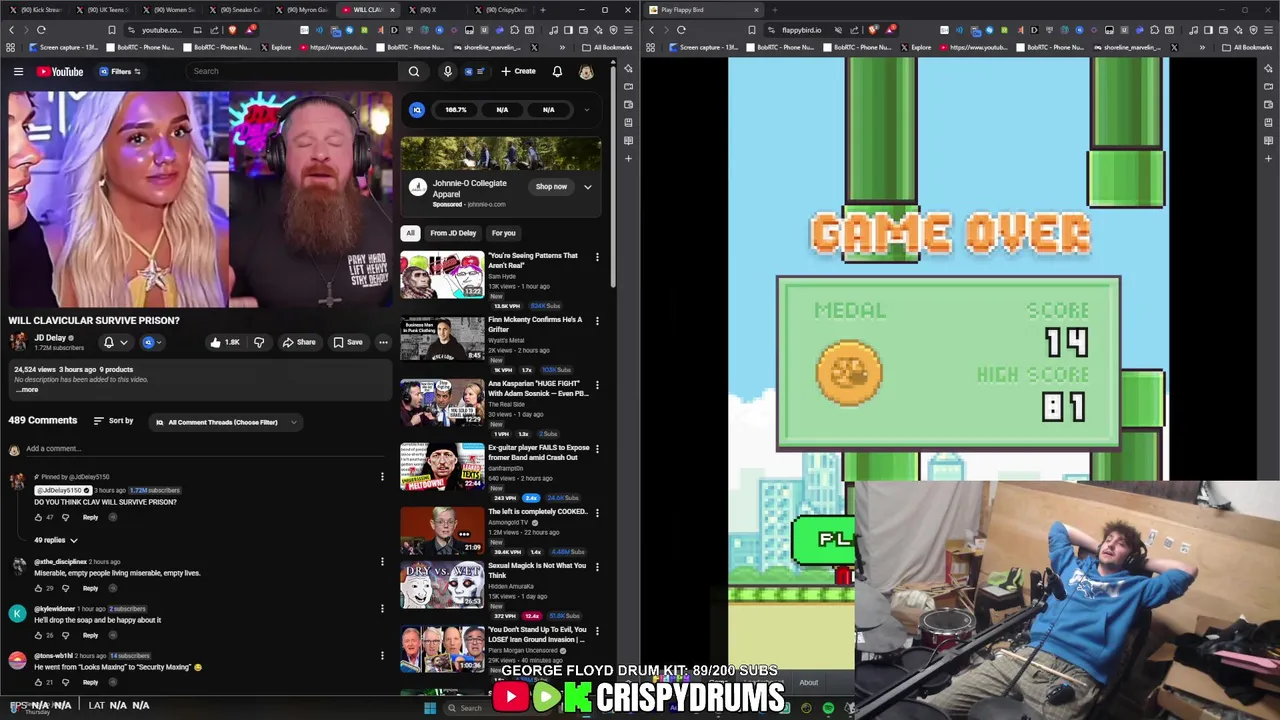Screen dimensions: 1280x720
Task: Click the youtube.com address bar
Action: (160, 30)
